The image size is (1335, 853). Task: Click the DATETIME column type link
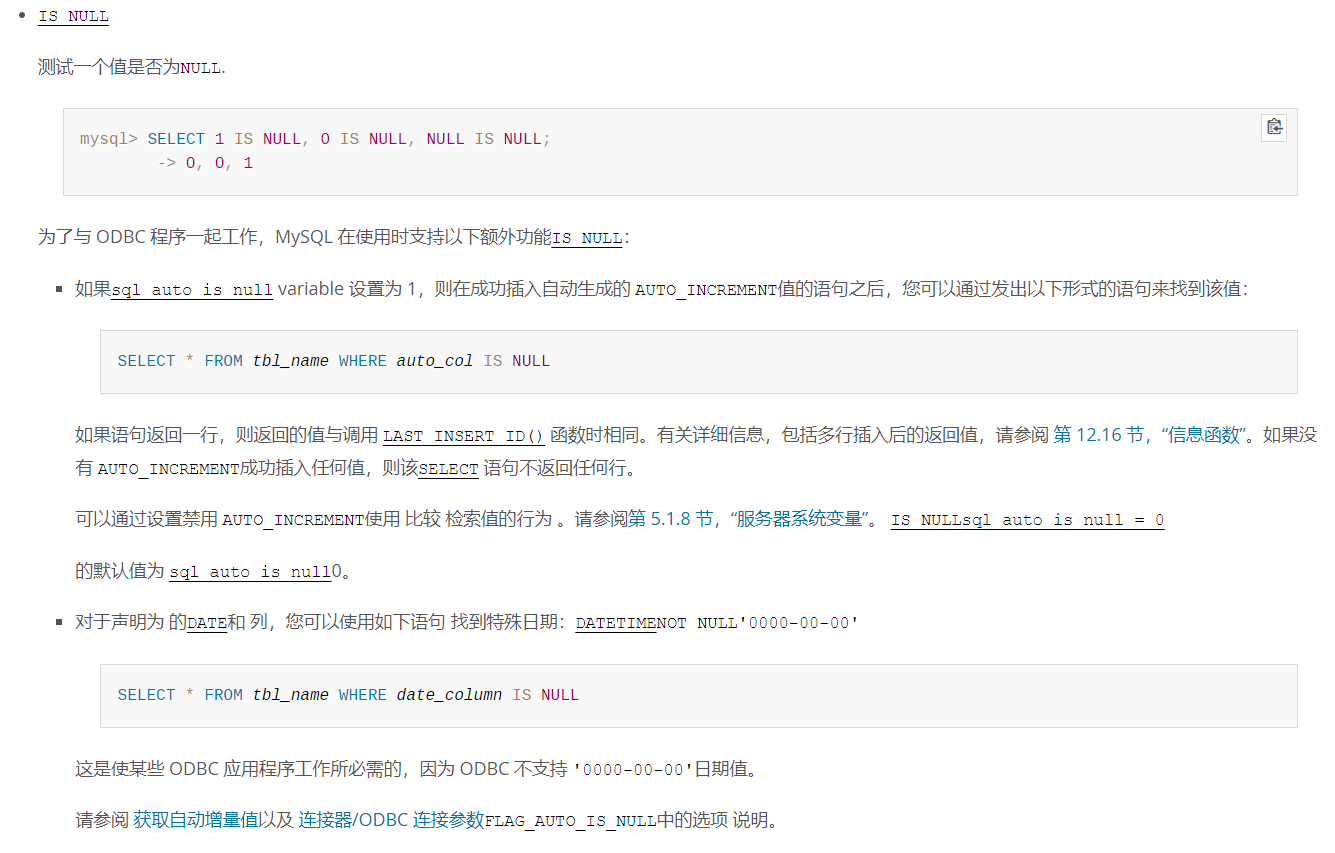(616, 623)
